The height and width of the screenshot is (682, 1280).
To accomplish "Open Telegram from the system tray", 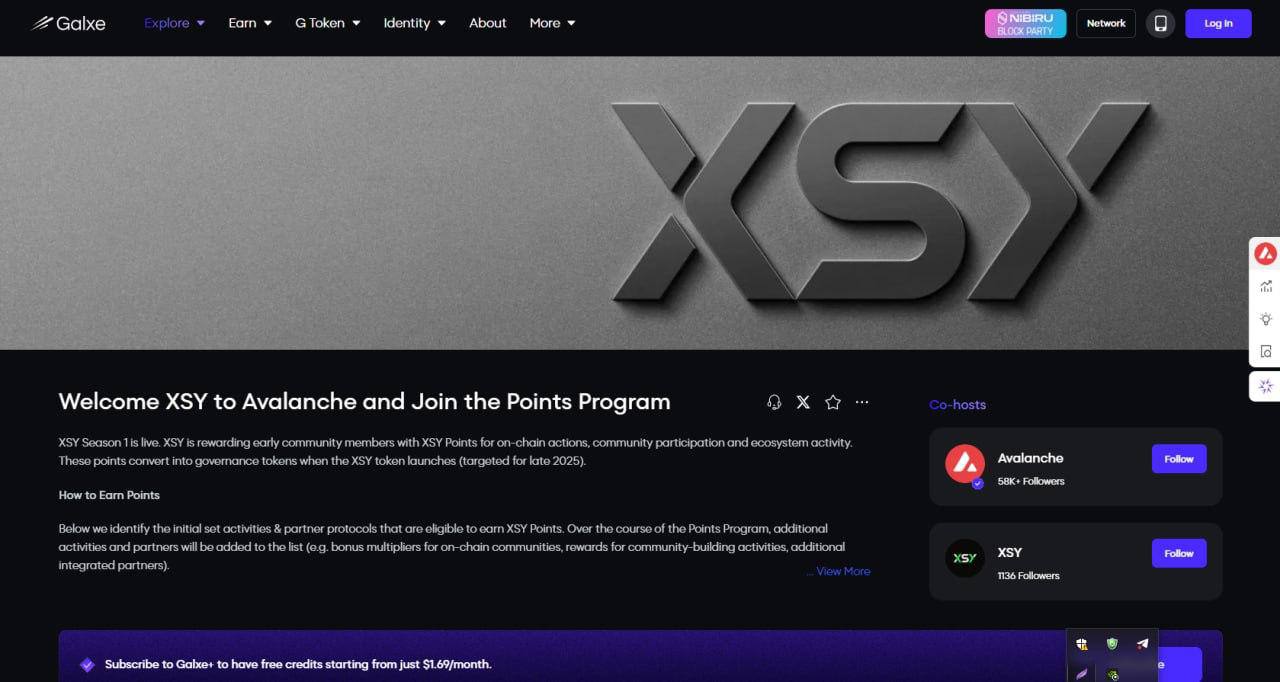I will pyautogui.click(x=1142, y=644).
